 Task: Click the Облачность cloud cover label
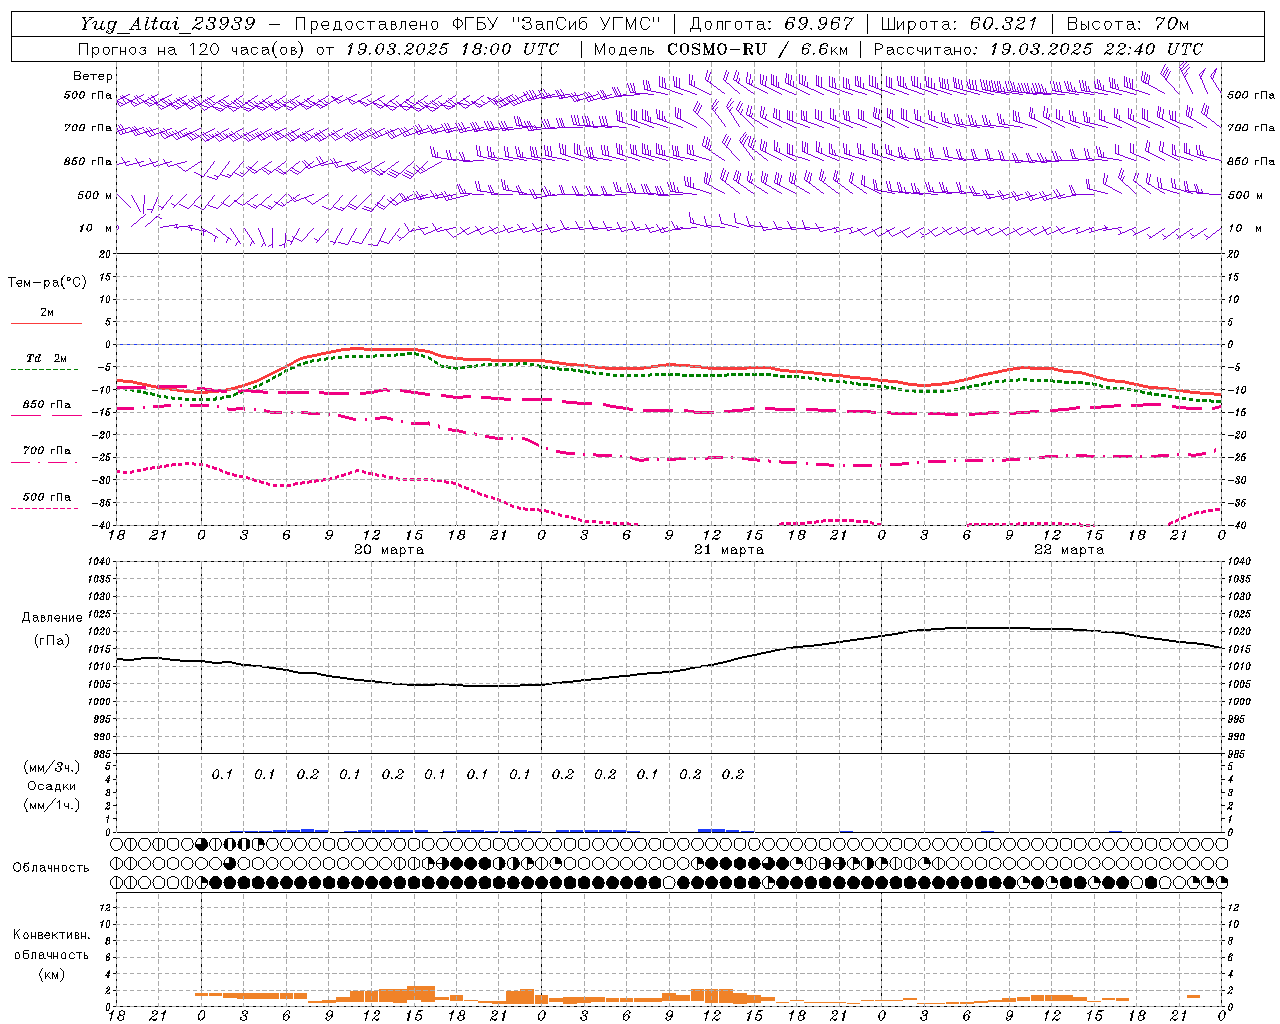coord(51,868)
